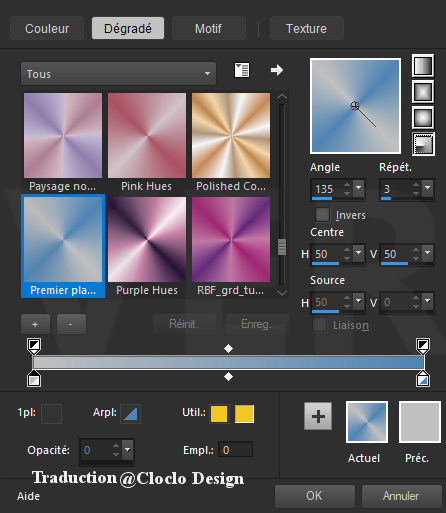The height and width of the screenshot is (513, 446).
Task: Enable the Invers checkbox
Action: tap(322, 214)
